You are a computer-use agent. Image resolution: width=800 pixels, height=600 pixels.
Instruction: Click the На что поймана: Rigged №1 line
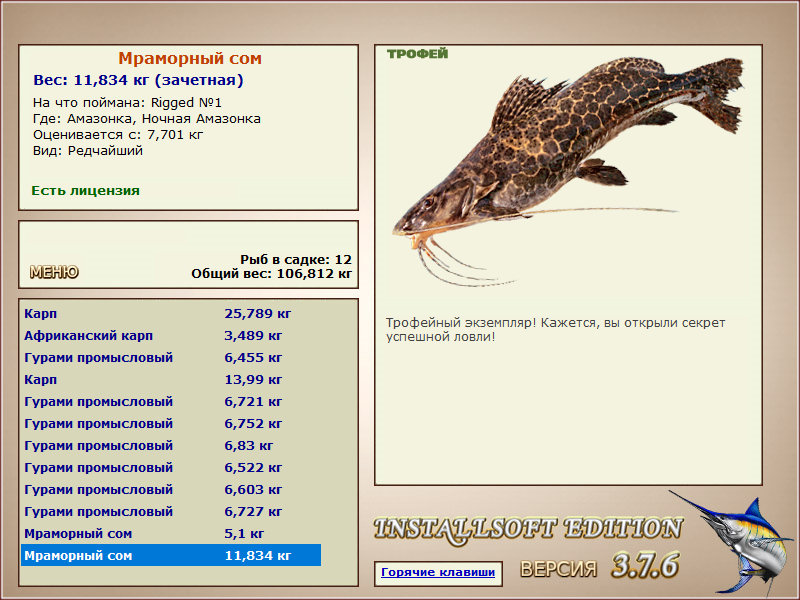[x=127, y=103]
